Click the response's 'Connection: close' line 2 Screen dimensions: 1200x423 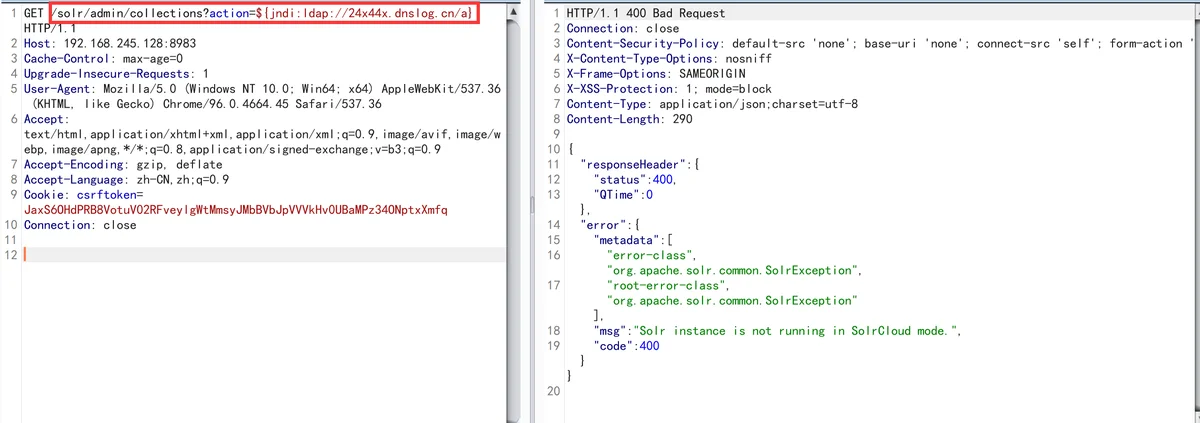click(623, 29)
